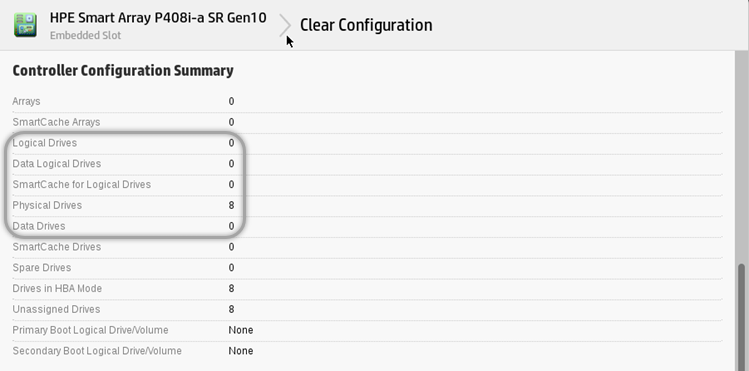
Task: Click the Controller Configuration Summary heading
Action: [123, 71]
